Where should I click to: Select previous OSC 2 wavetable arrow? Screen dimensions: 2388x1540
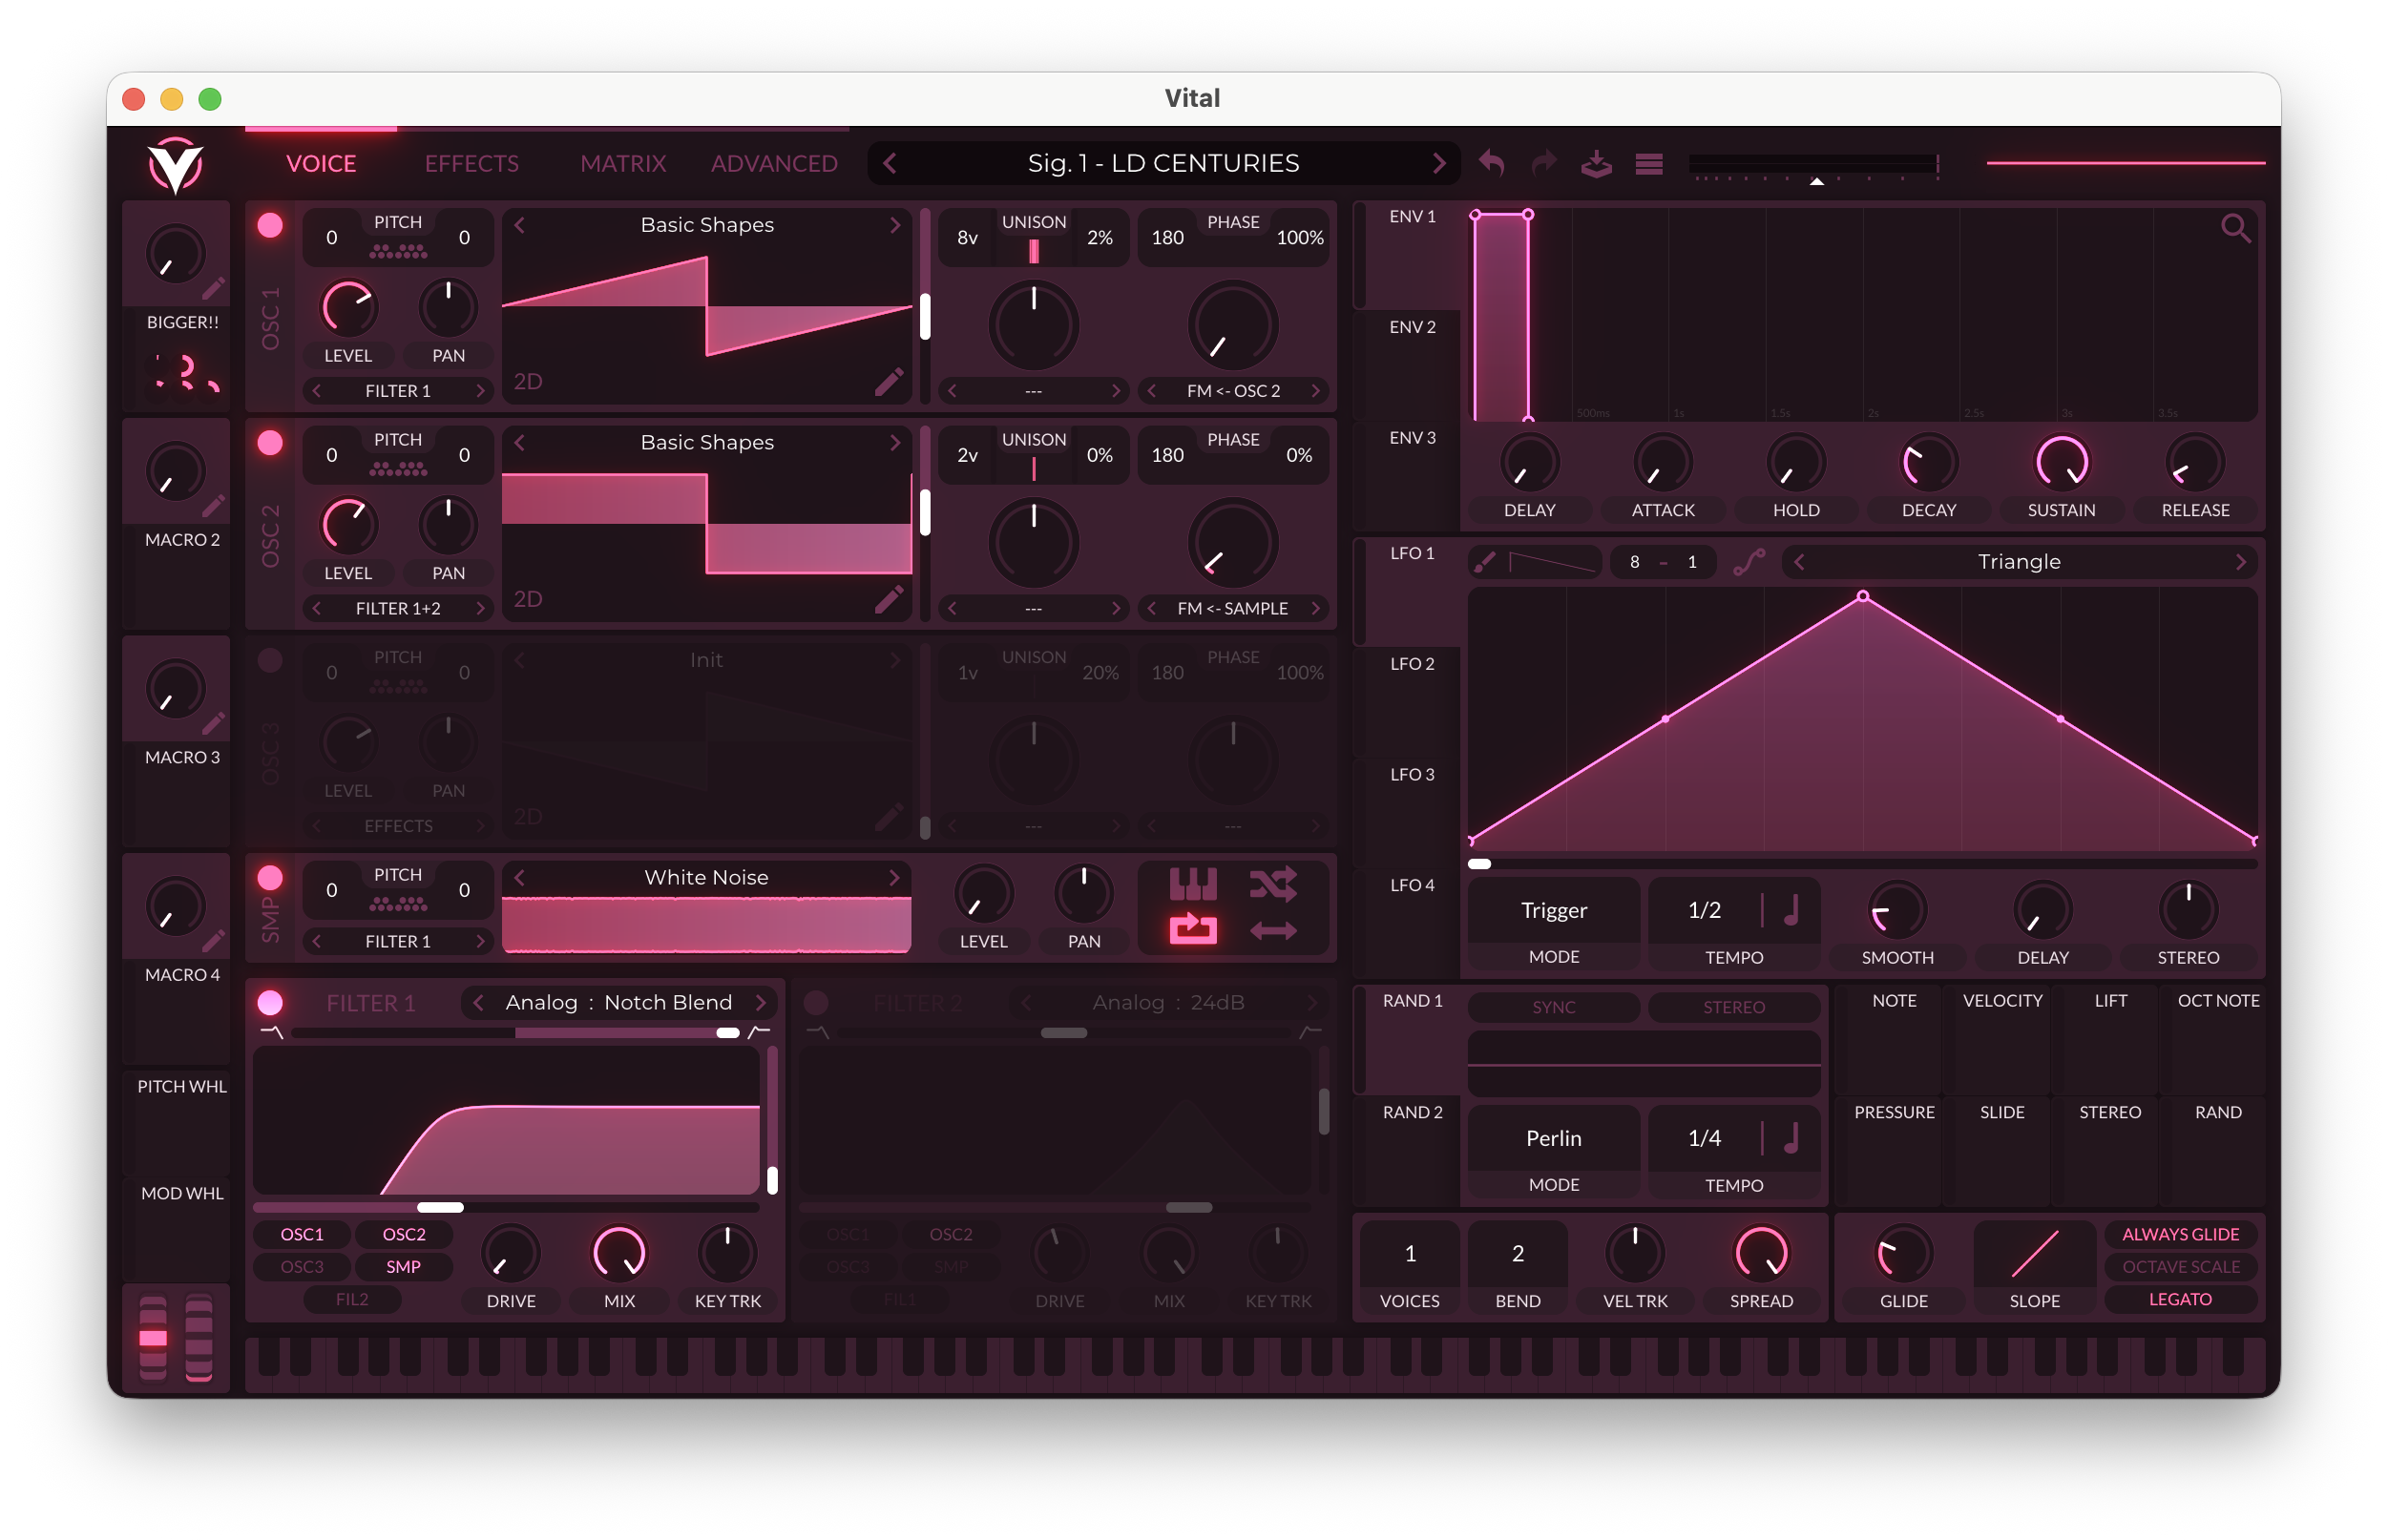tap(519, 442)
